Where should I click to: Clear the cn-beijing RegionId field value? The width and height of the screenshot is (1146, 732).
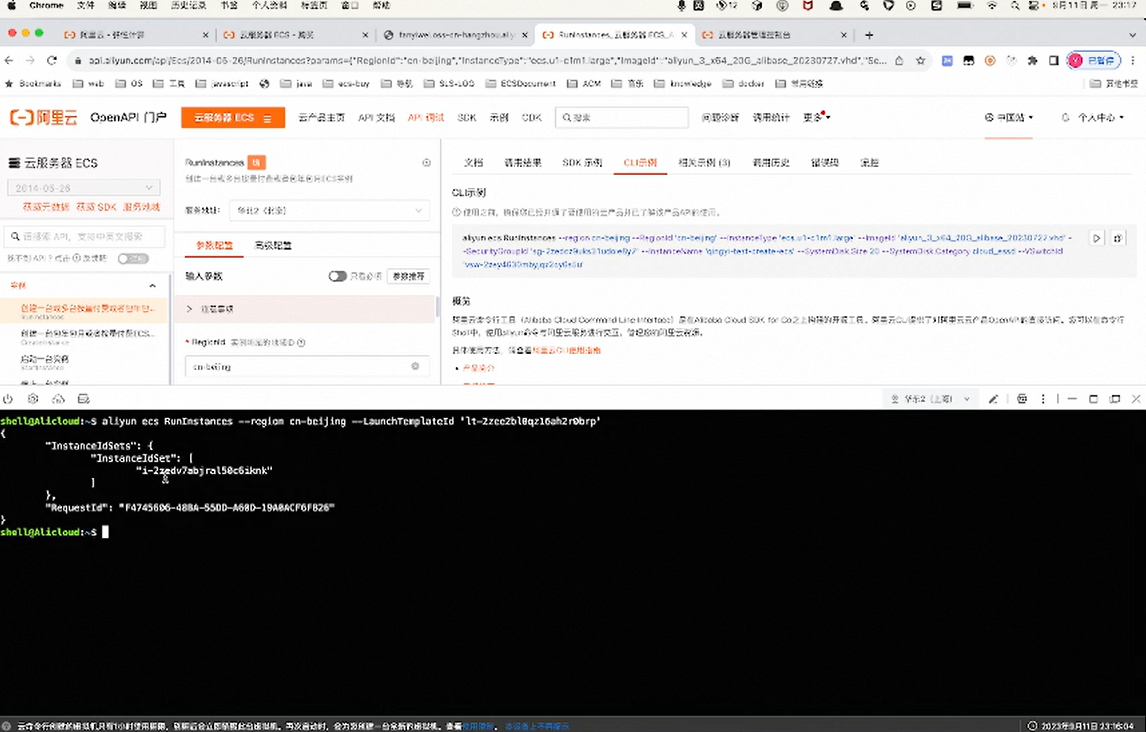tap(415, 366)
